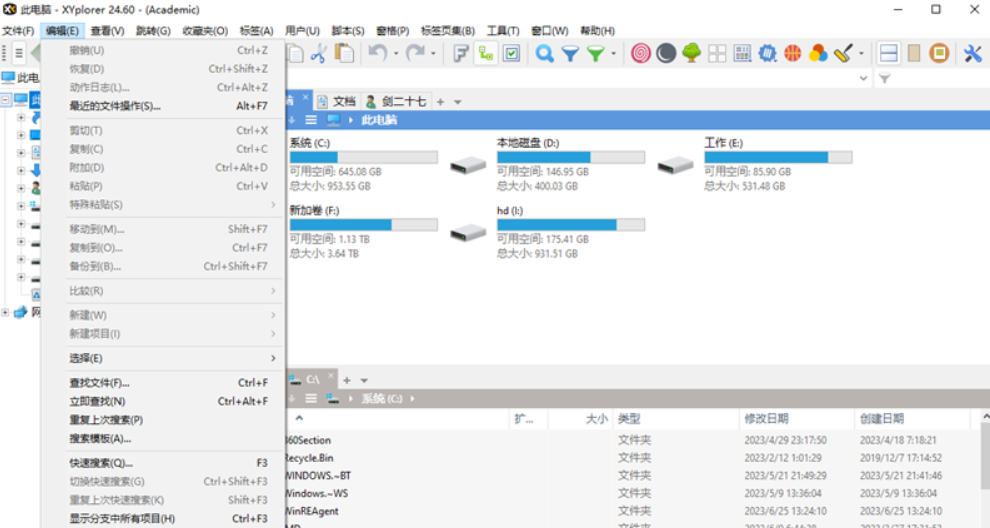Click hamburger icon in 系统 (C:) breadcrumb bar
The width and height of the screenshot is (990, 528).
click(x=311, y=399)
